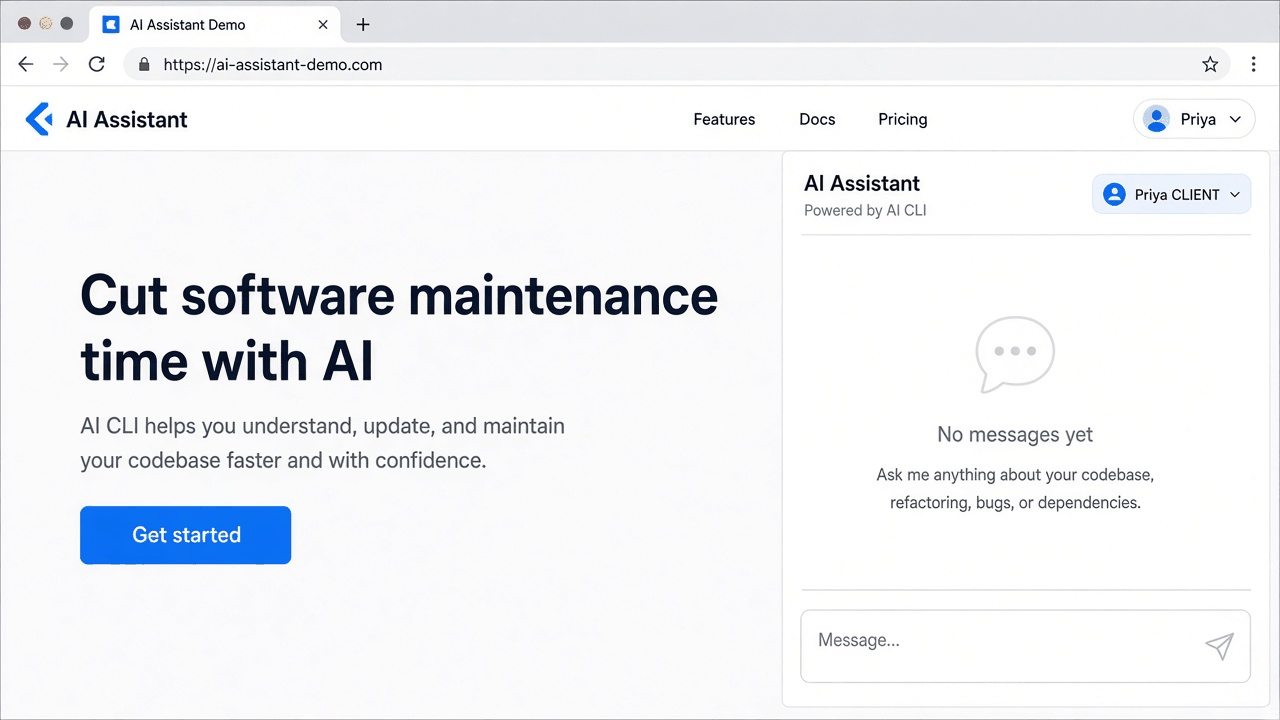
Task: Click the Cut software maintenance headline
Action: pos(399,328)
